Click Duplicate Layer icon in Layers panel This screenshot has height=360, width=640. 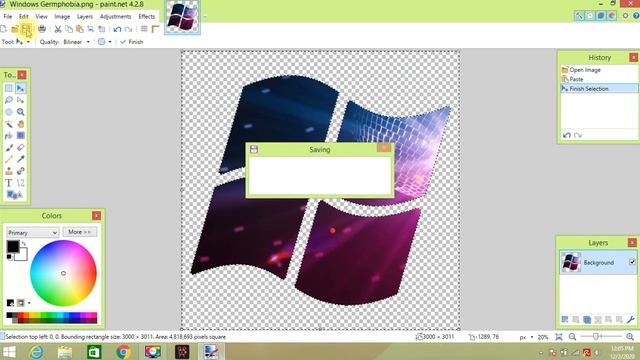tap(587, 319)
